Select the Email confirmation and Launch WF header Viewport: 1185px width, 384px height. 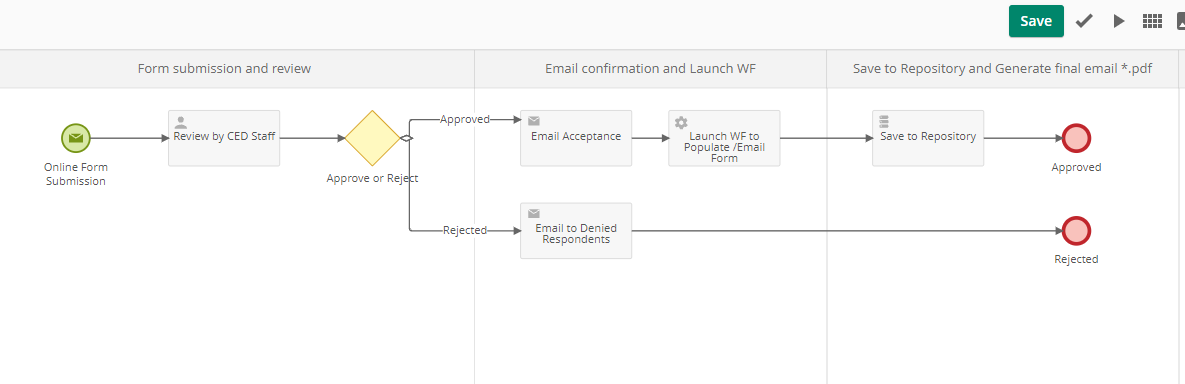pos(651,69)
